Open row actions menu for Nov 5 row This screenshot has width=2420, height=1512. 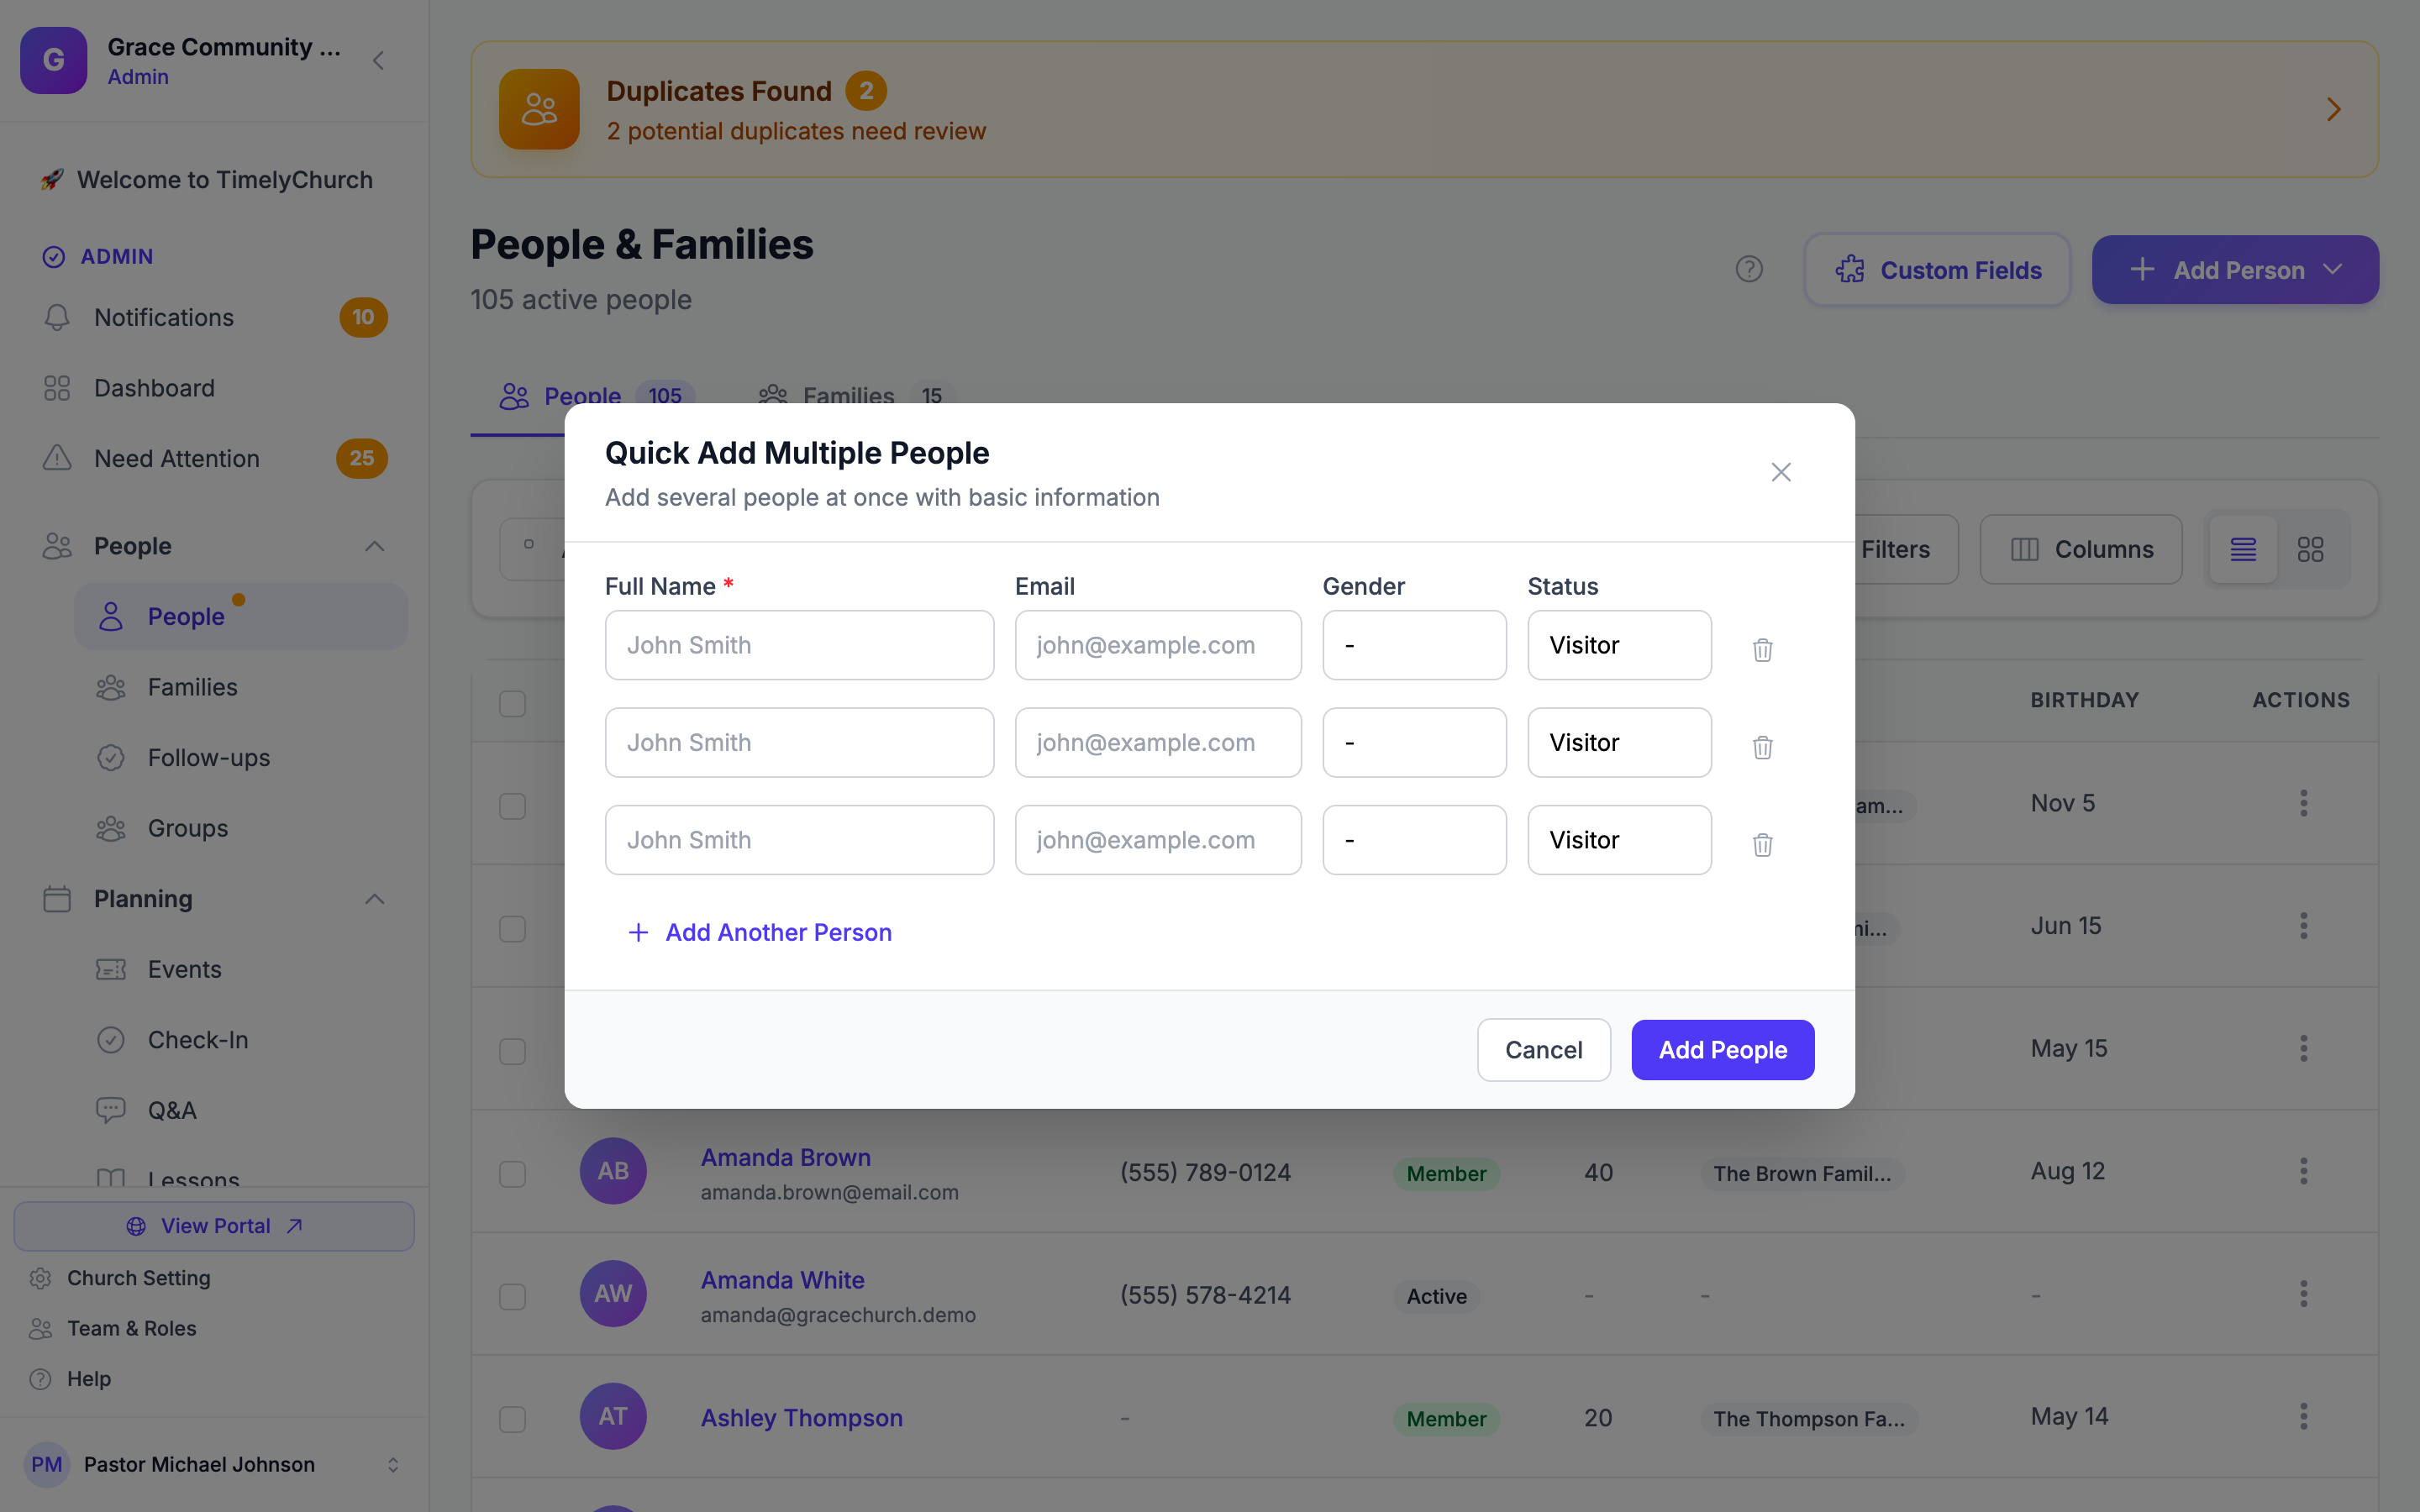point(2303,803)
